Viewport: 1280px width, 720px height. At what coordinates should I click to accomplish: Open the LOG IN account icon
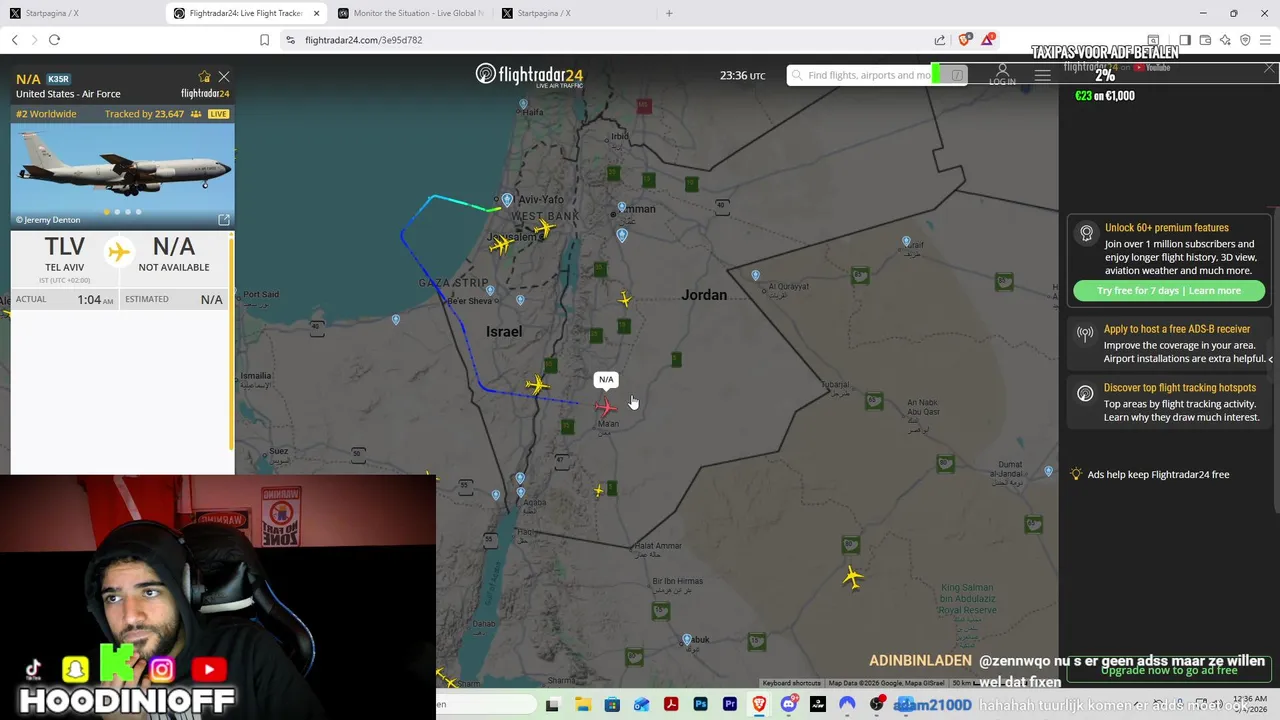tap(1002, 75)
